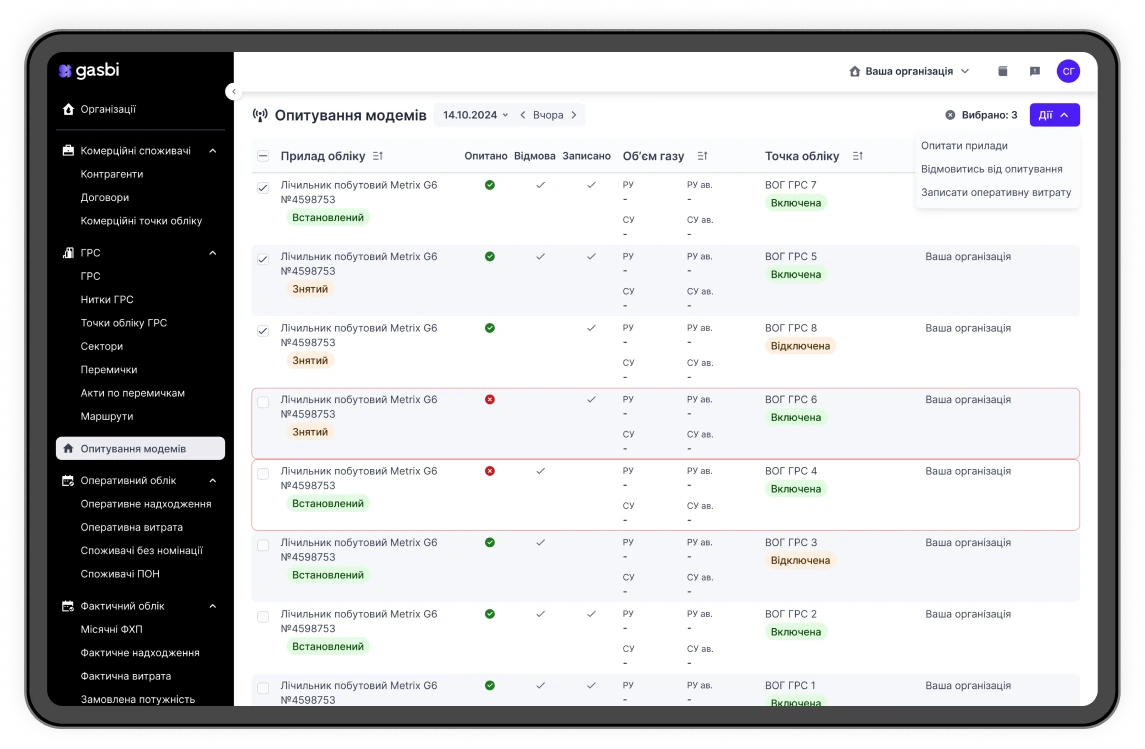Toggle the header select-all checkbox

coord(263,156)
